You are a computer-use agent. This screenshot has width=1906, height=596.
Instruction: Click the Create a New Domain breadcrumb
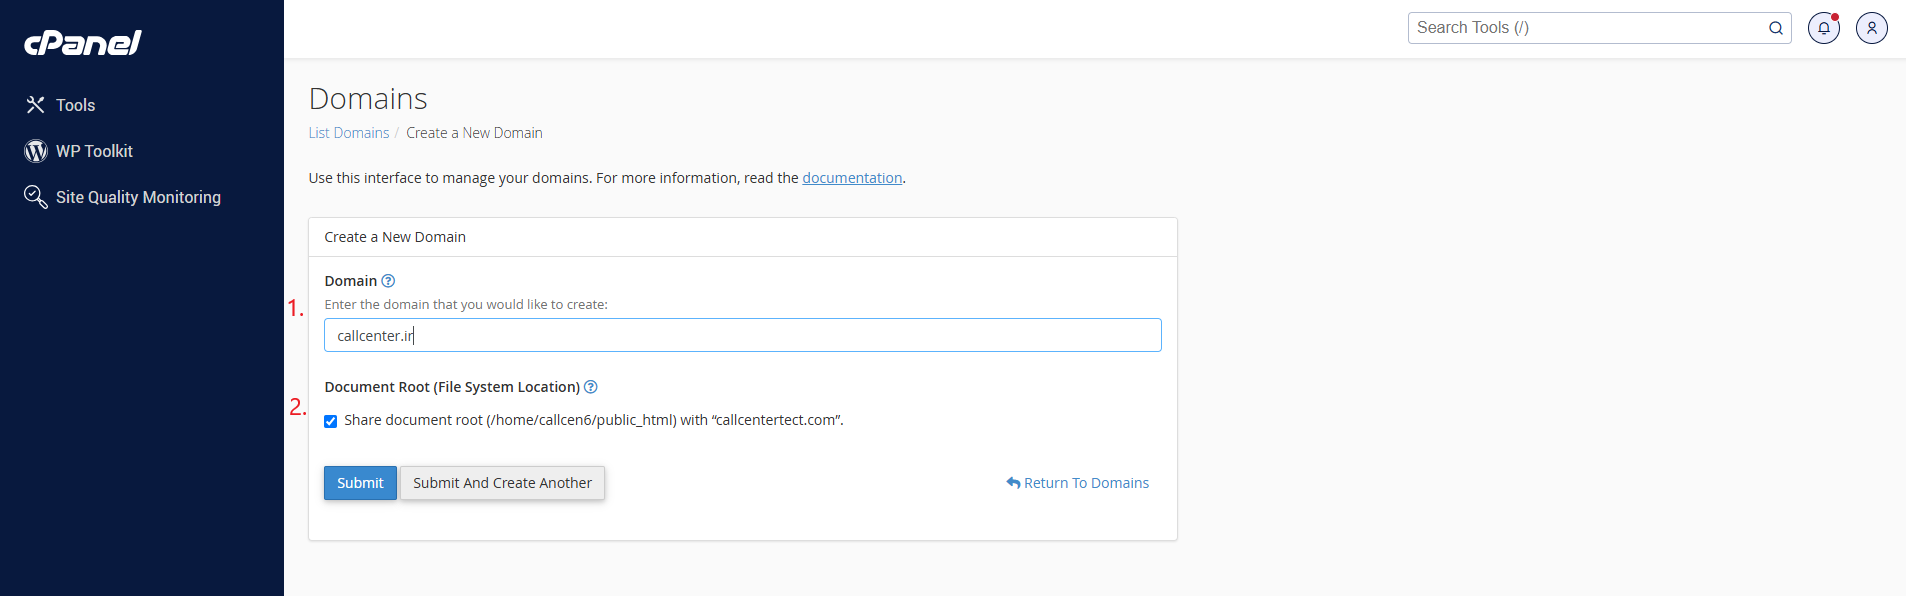click(x=474, y=133)
